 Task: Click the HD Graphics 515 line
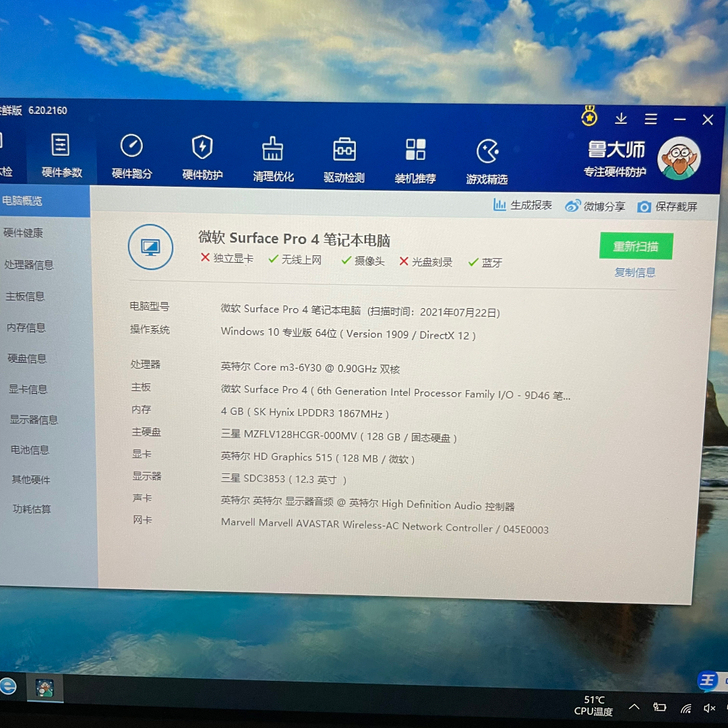pyautogui.click(x=318, y=458)
